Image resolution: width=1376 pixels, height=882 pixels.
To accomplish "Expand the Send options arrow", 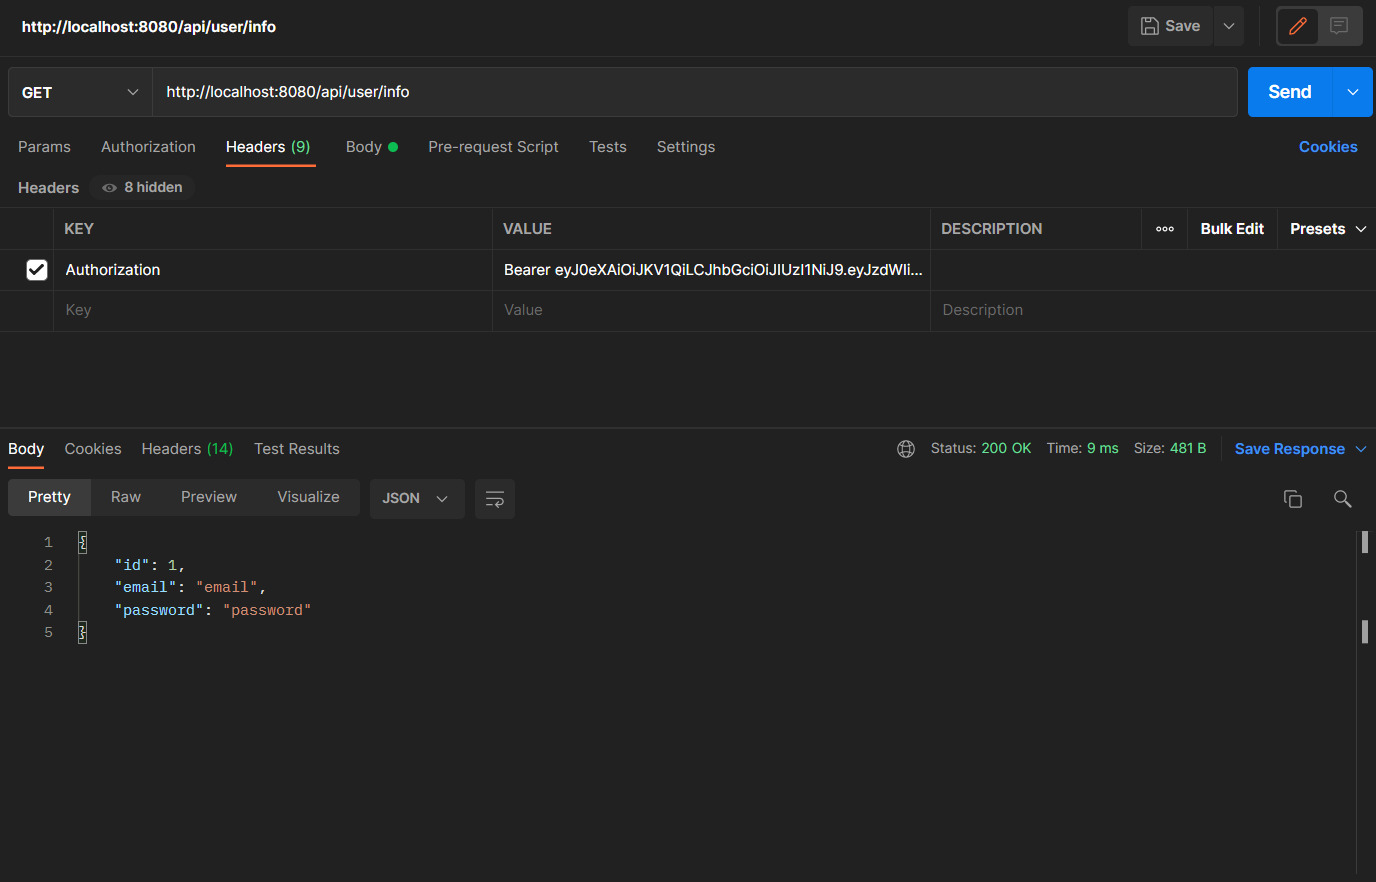I will pyautogui.click(x=1353, y=92).
